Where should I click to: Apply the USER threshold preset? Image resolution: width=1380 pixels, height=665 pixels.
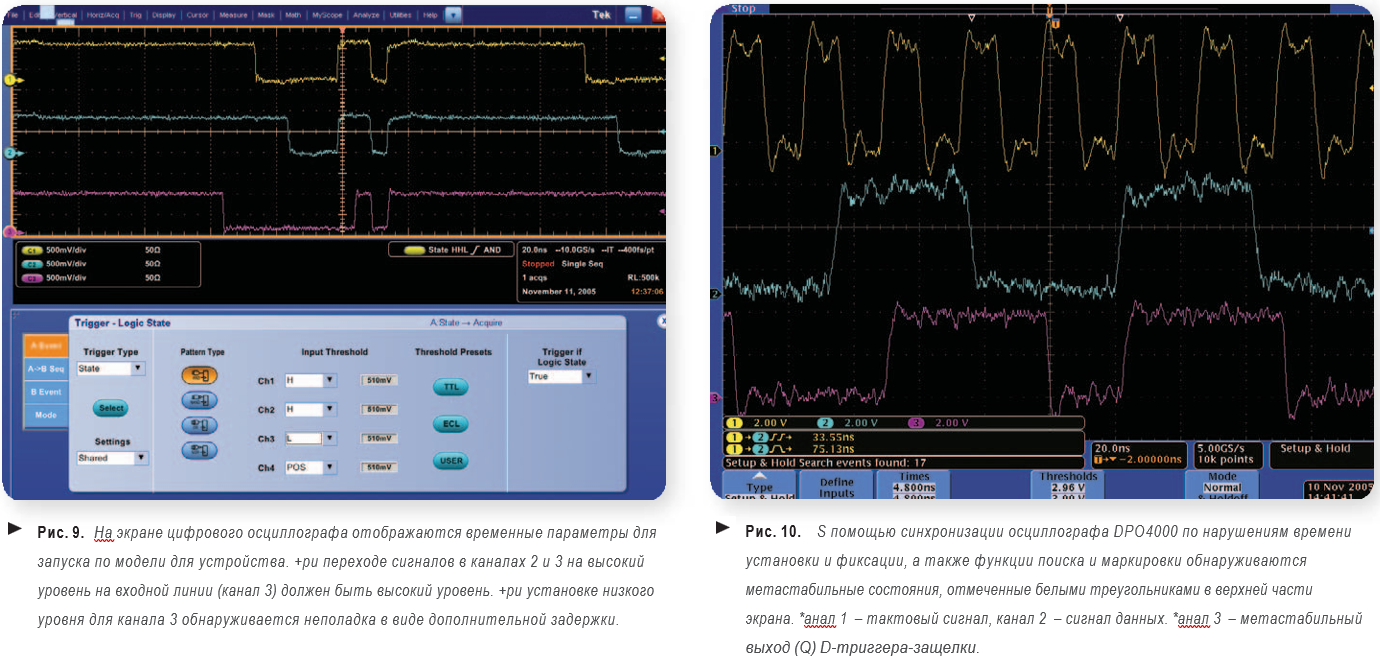click(x=450, y=461)
